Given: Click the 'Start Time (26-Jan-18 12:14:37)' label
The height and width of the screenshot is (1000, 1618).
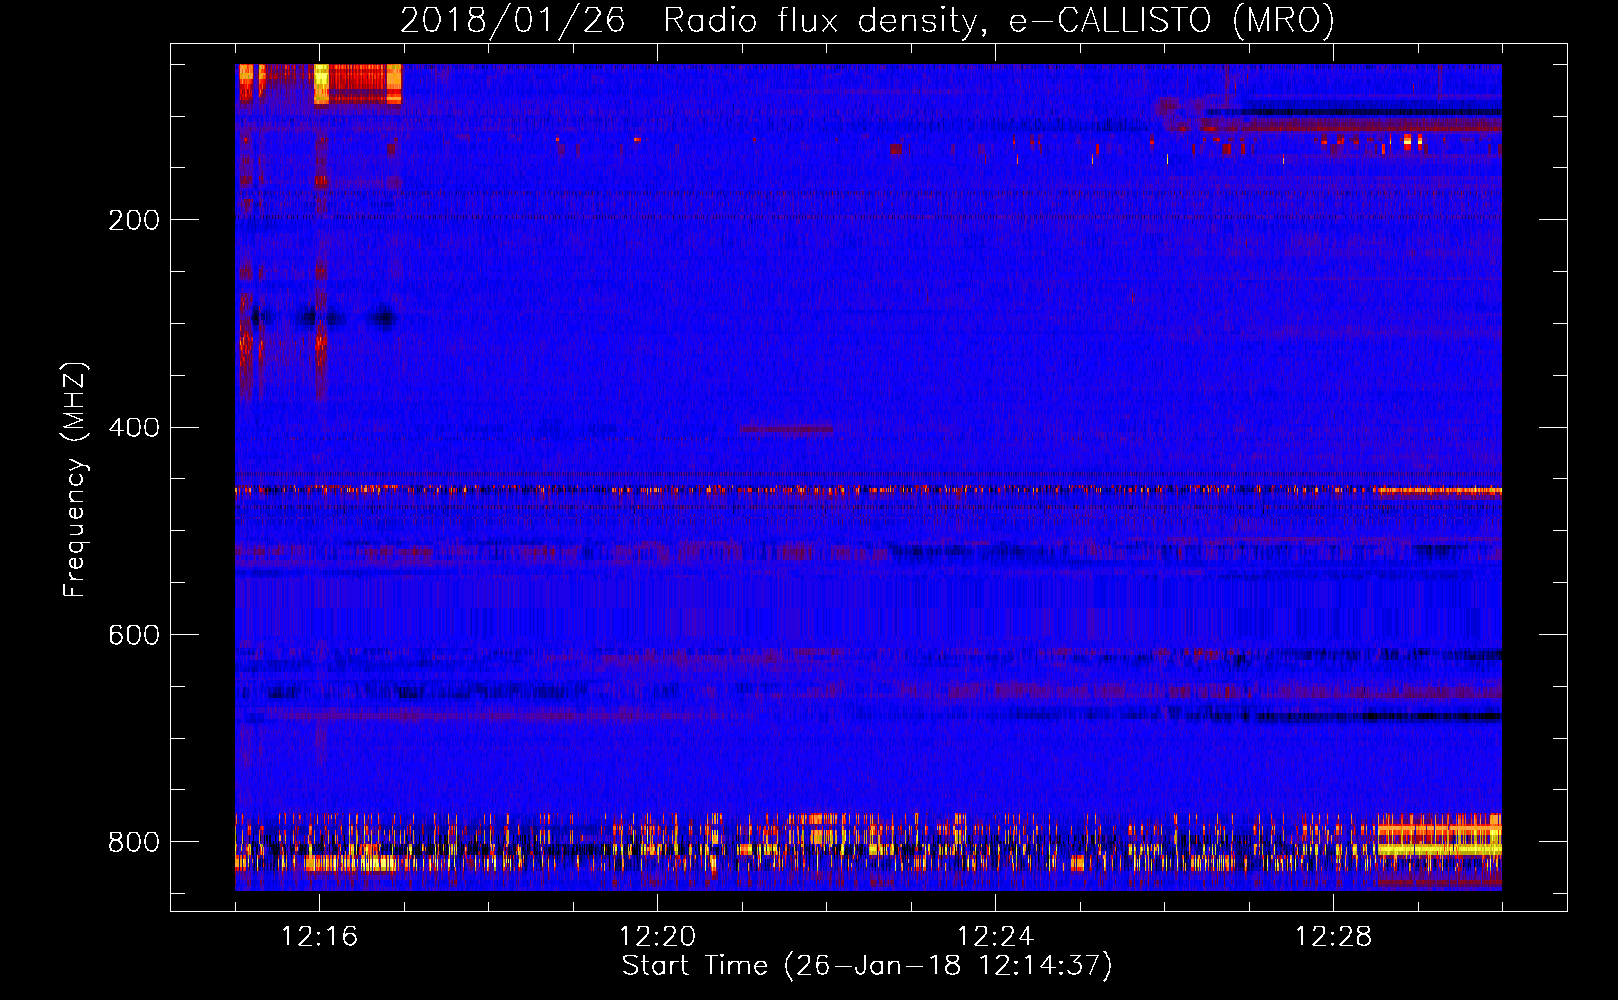Looking at the screenshot, I should pyautogui.click(x=867, y=966).
